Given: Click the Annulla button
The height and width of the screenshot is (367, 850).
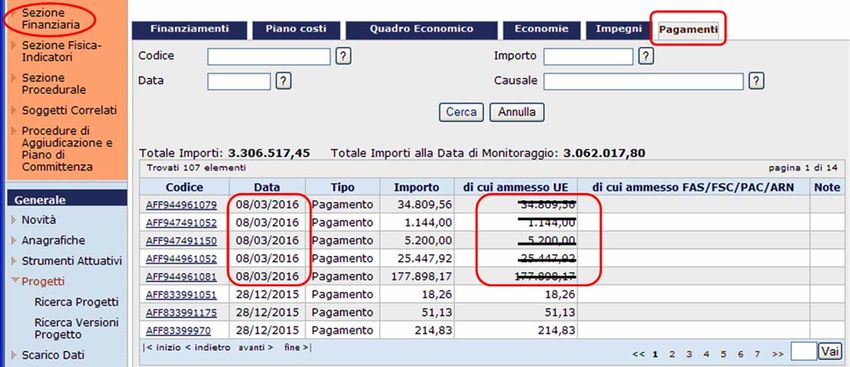Looking at the screenshot, I should 517,112.
